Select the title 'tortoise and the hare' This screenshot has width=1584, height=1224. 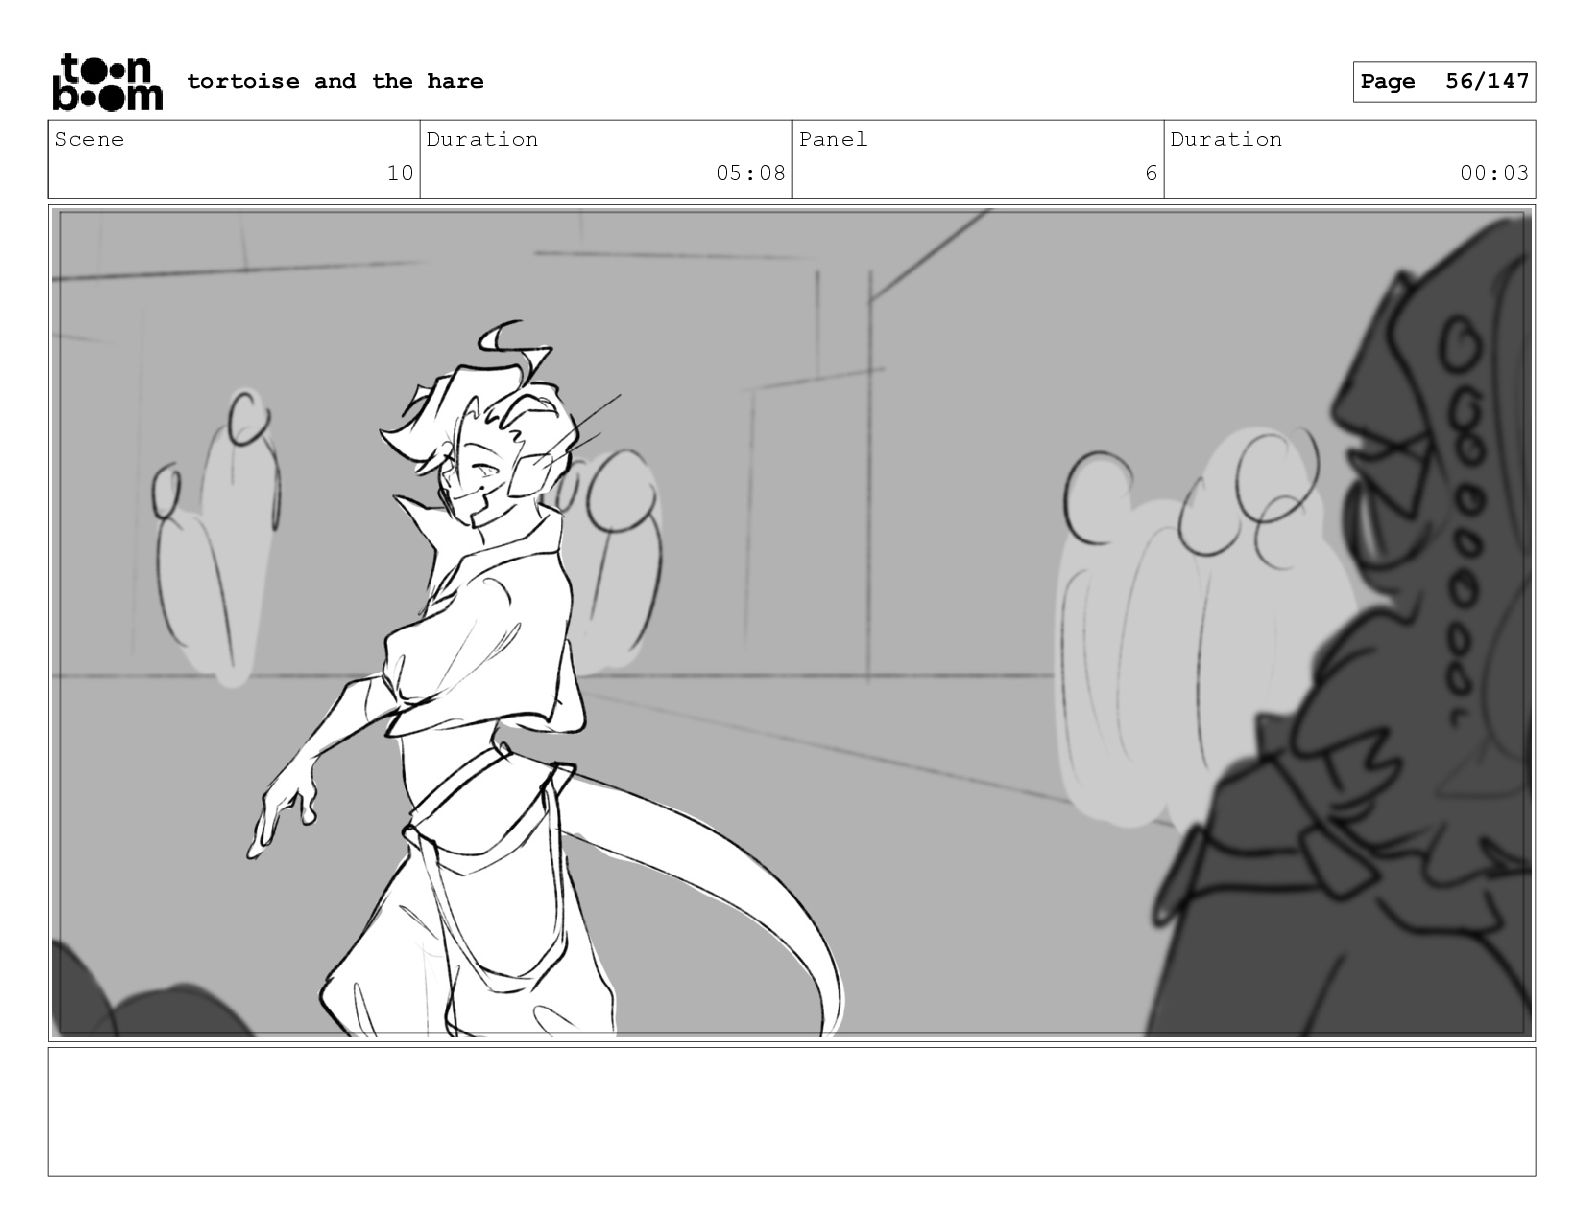[335, 81]
